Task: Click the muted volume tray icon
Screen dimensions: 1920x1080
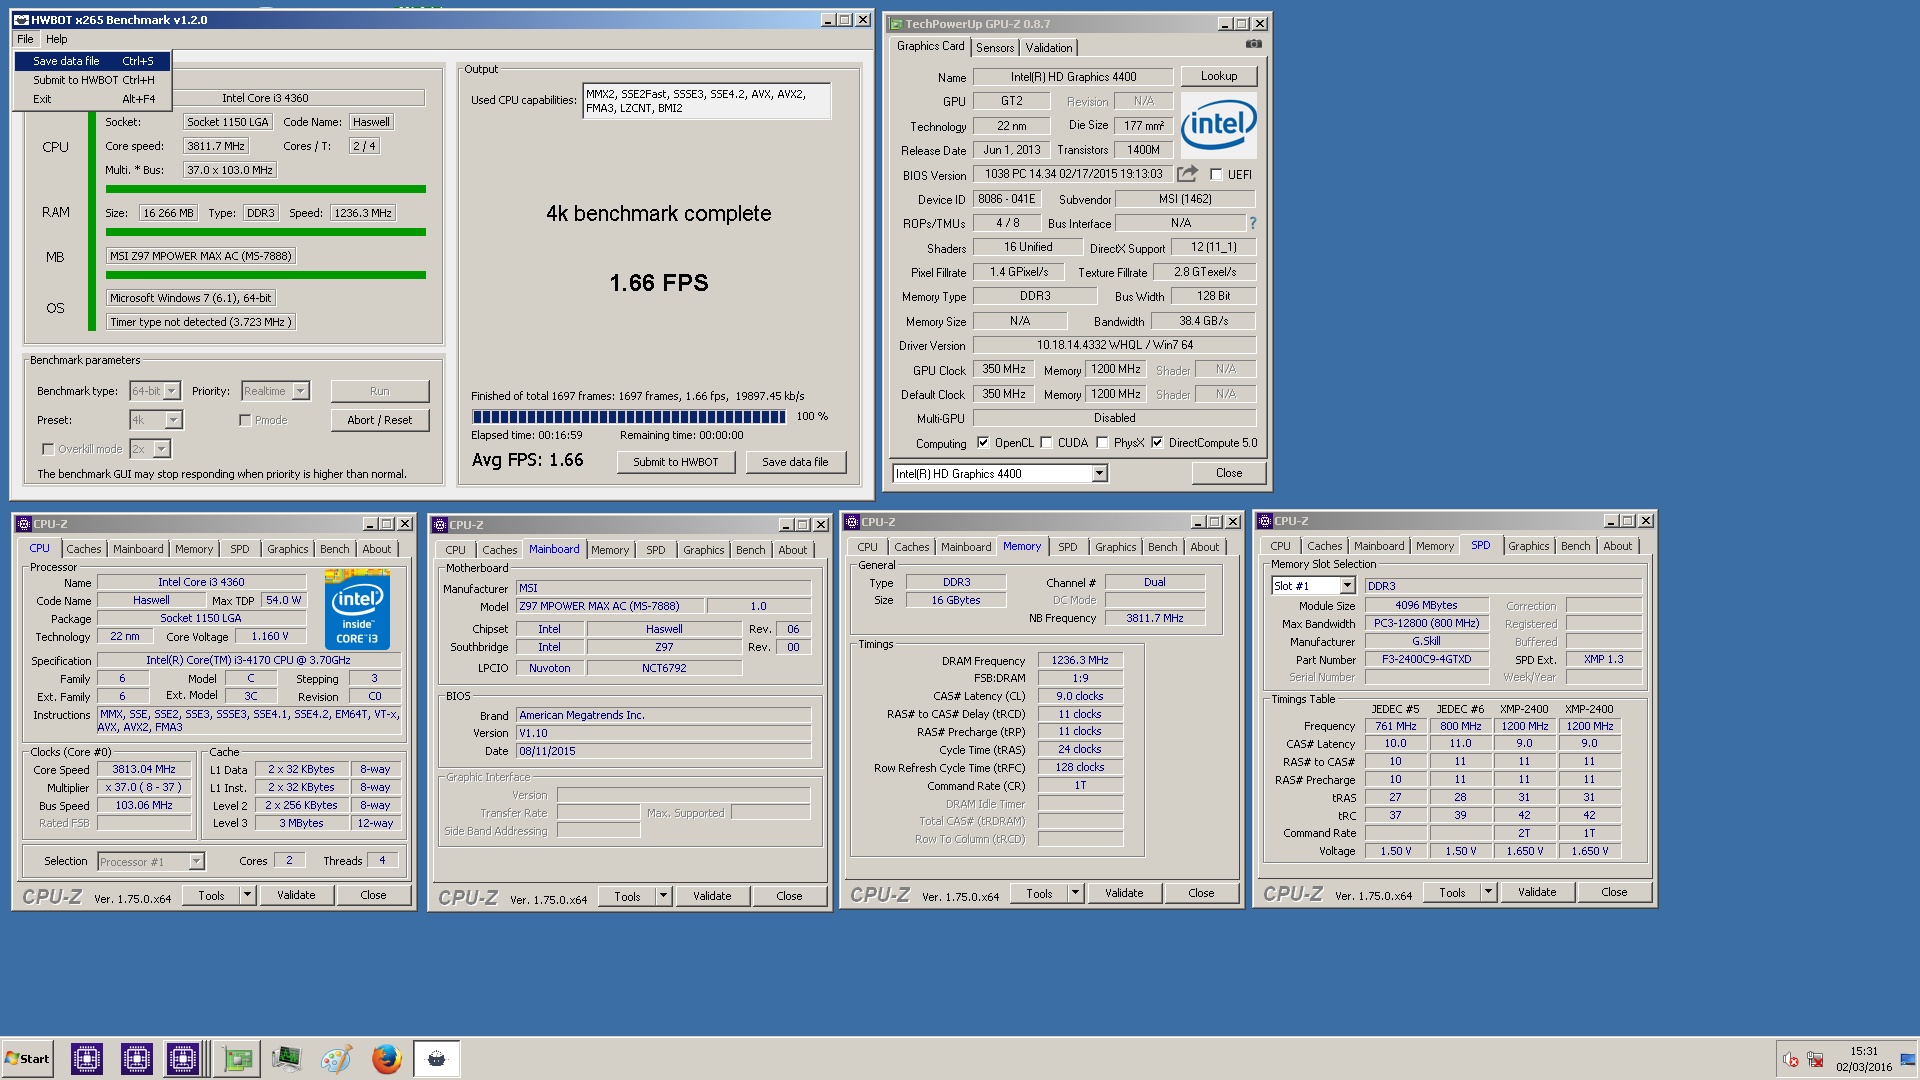Action: click(1791, 1060)
